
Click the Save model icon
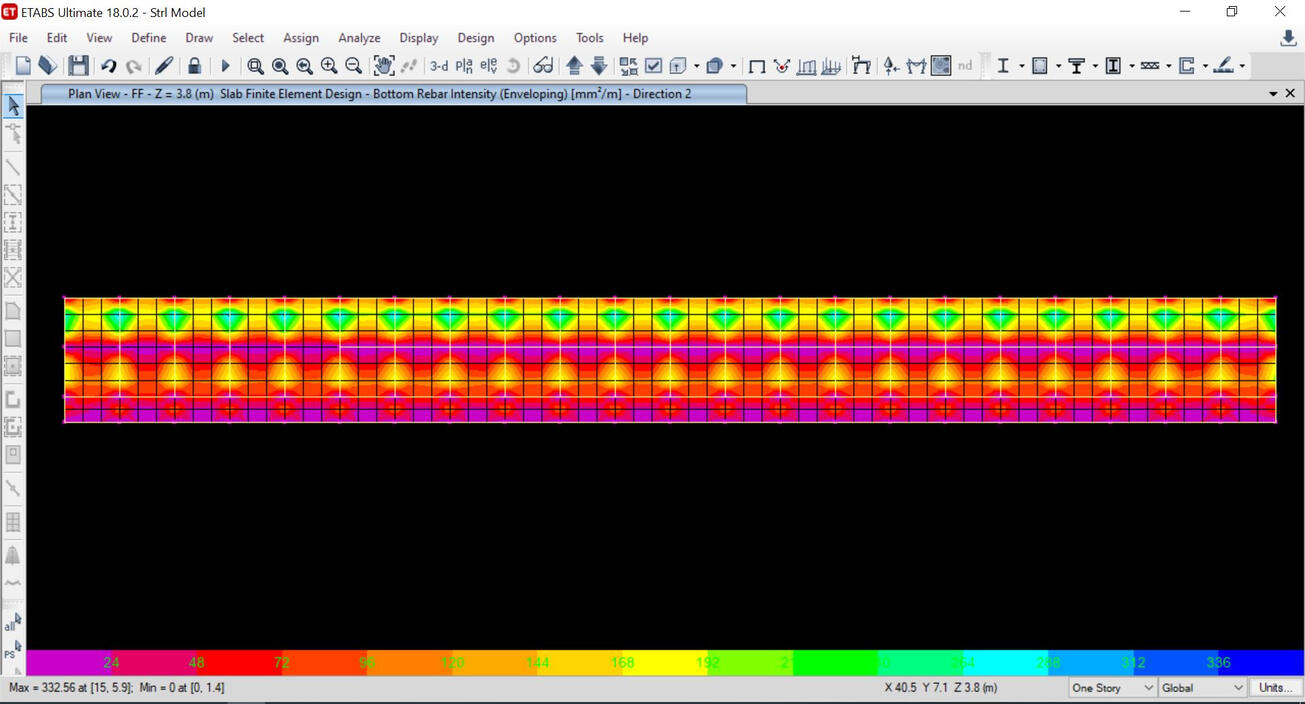click(78, 66)
